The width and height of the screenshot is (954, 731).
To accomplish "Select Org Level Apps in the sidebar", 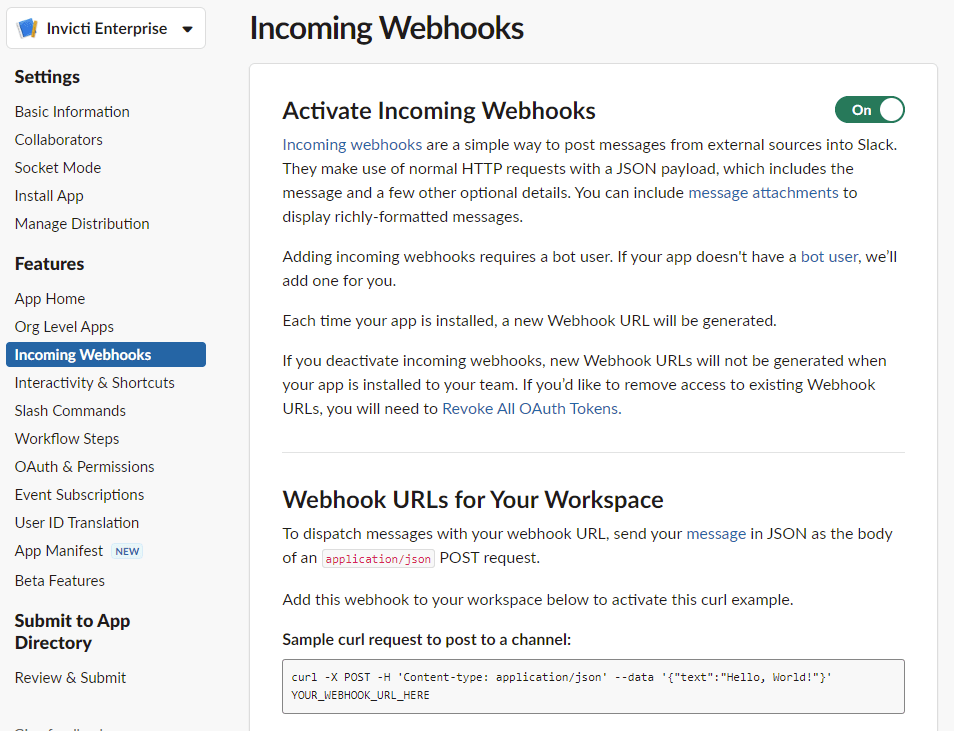I will coord(64,327).
